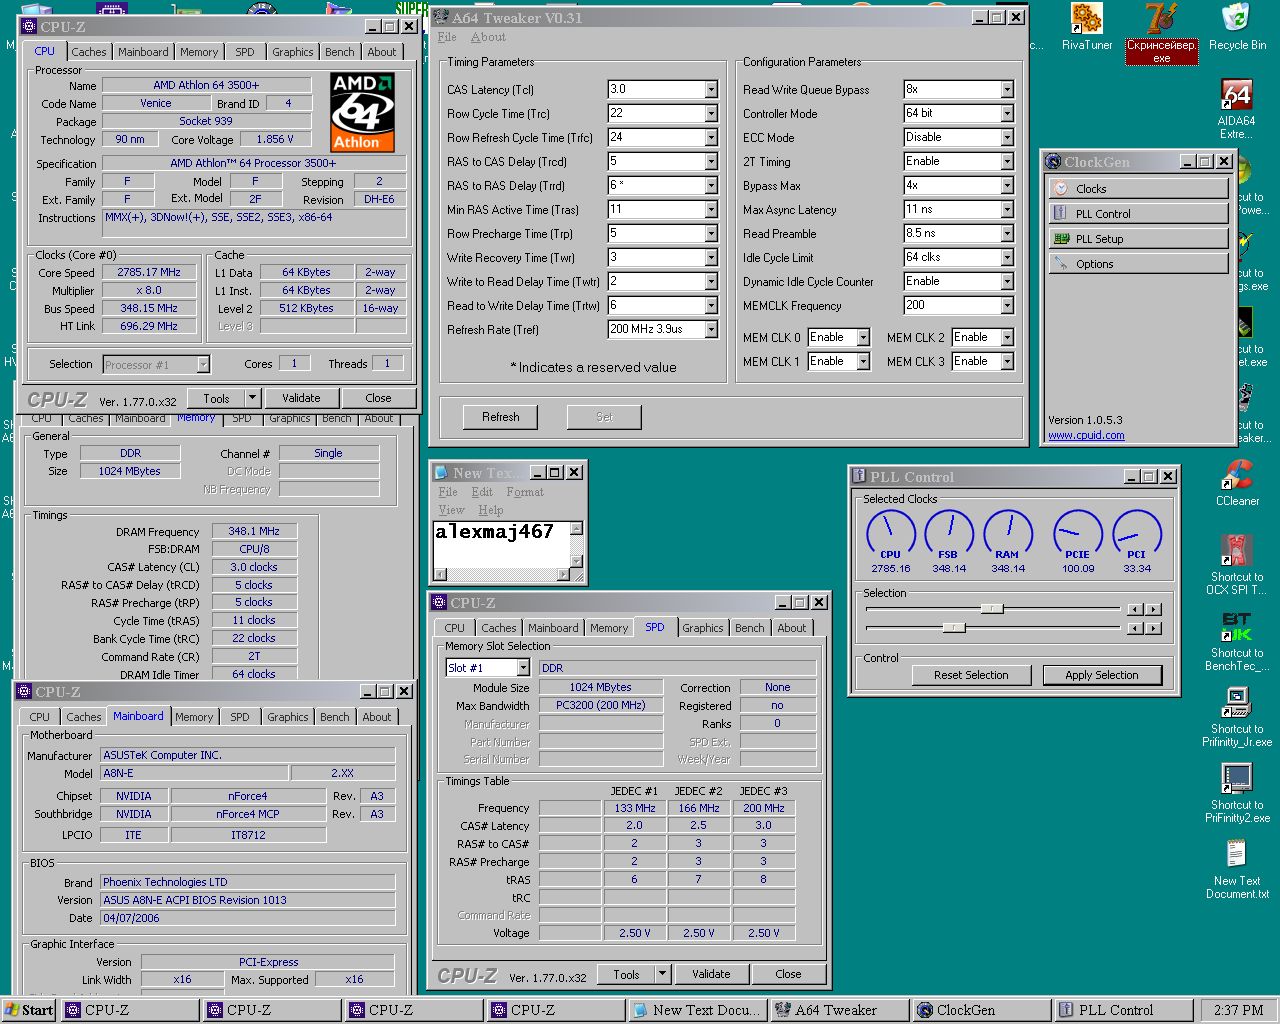Expand the CAS Latency (Tcl) dropdown
Image resolution: width=1280 pixels, height=1024 pixels.
tap(711, 89)
